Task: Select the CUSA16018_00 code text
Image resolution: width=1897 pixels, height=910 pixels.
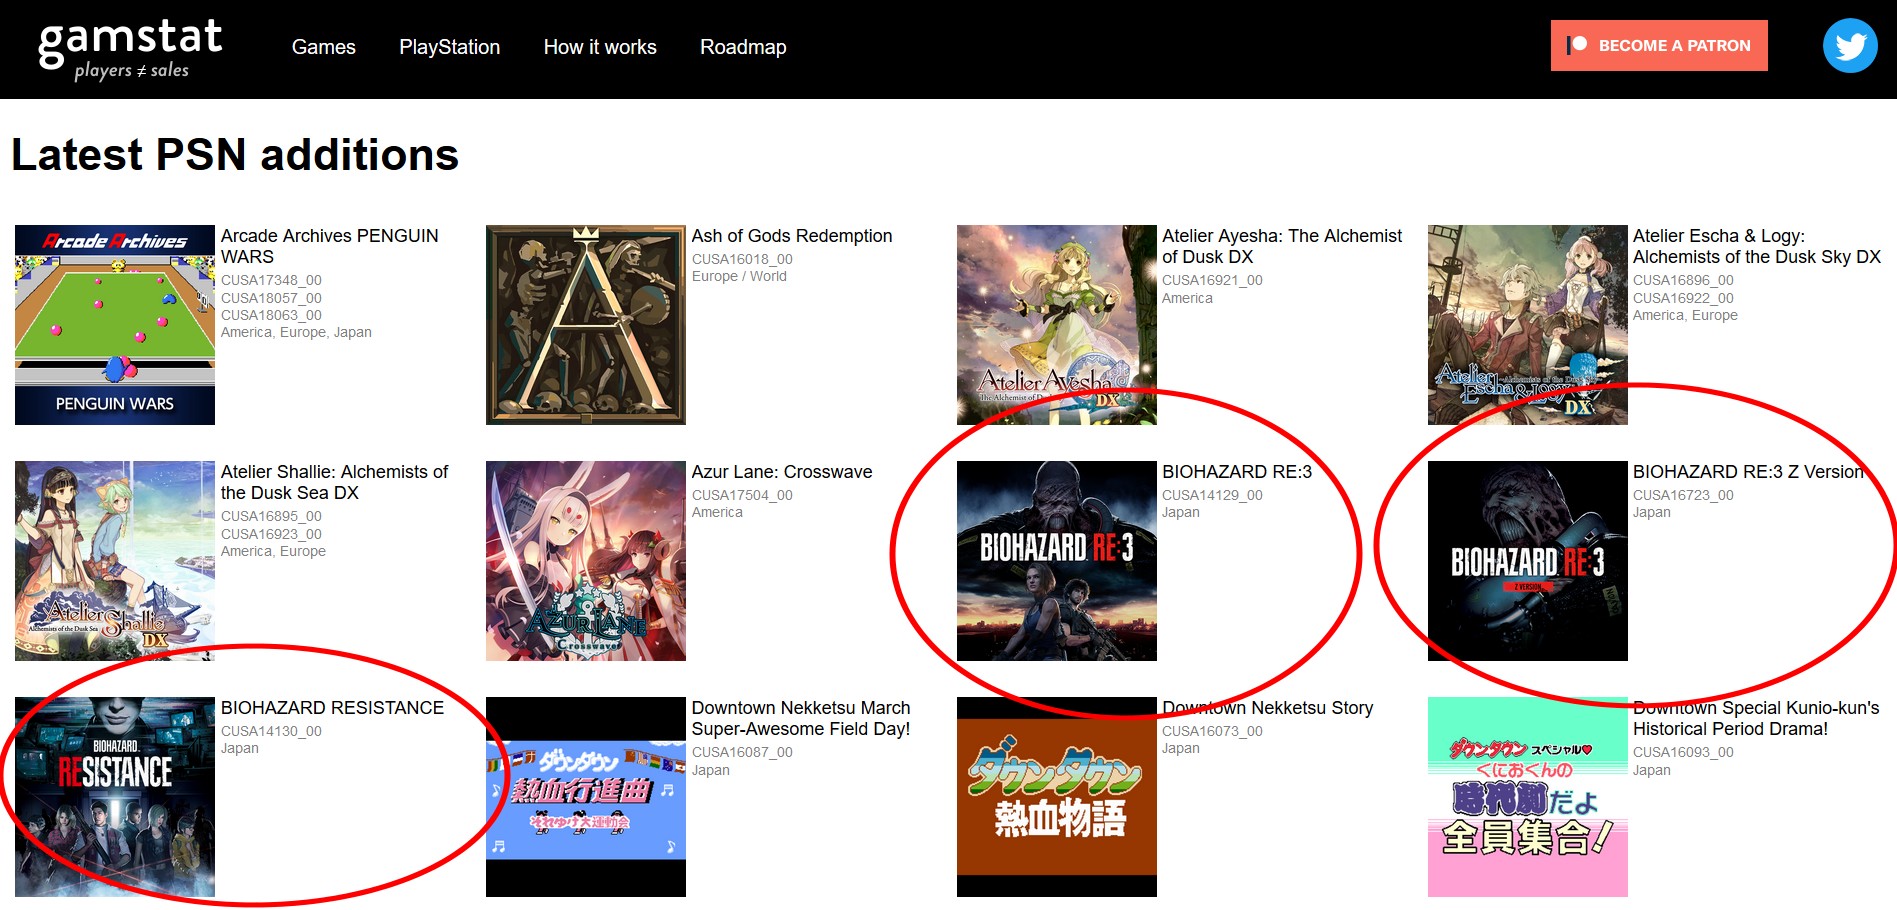Action: [742, 259]
